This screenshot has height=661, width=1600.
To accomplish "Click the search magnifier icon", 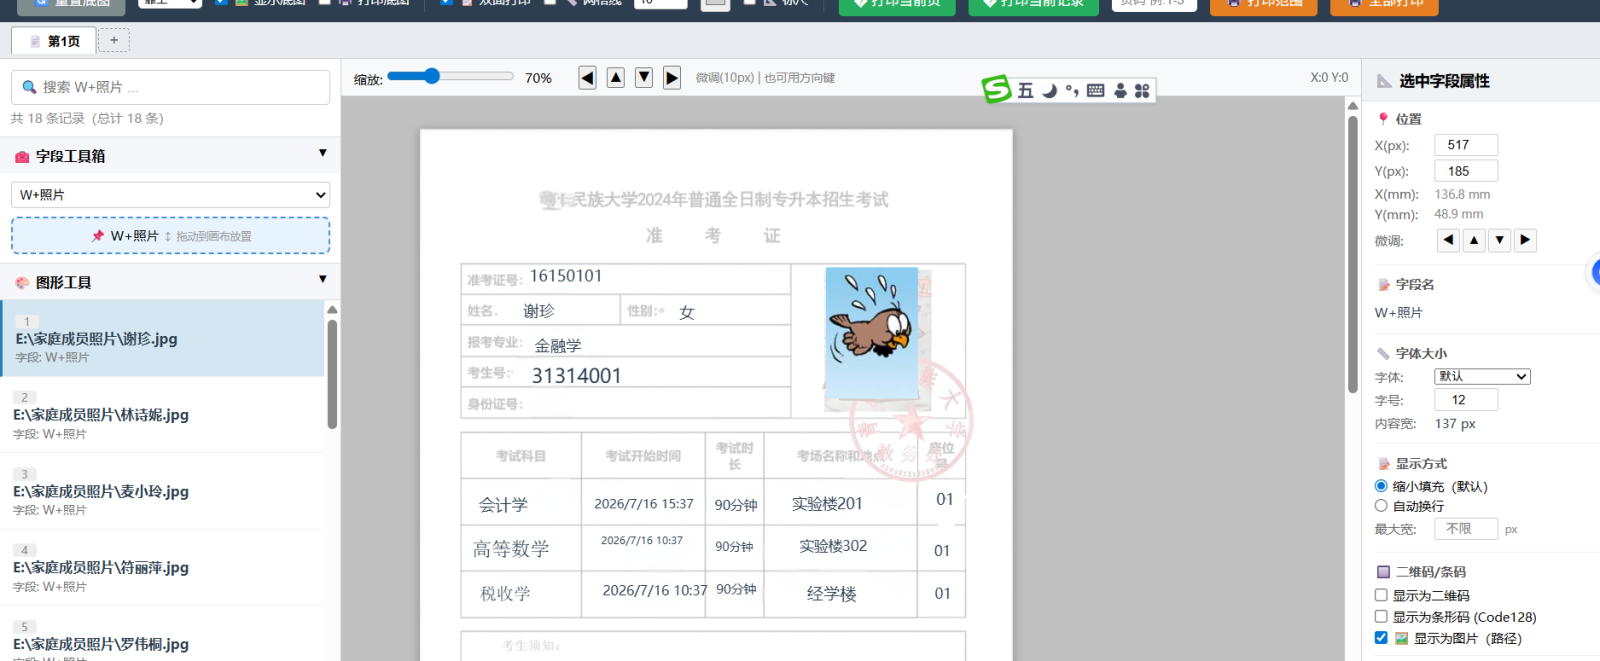I will tap(29, 87).
